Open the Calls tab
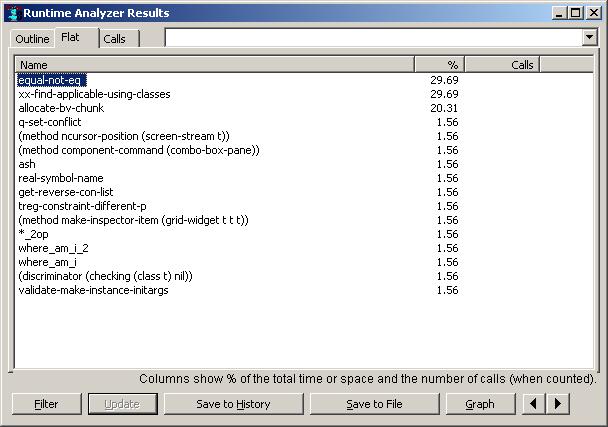This screenshot has width=608, height=427. click(119, 39)
